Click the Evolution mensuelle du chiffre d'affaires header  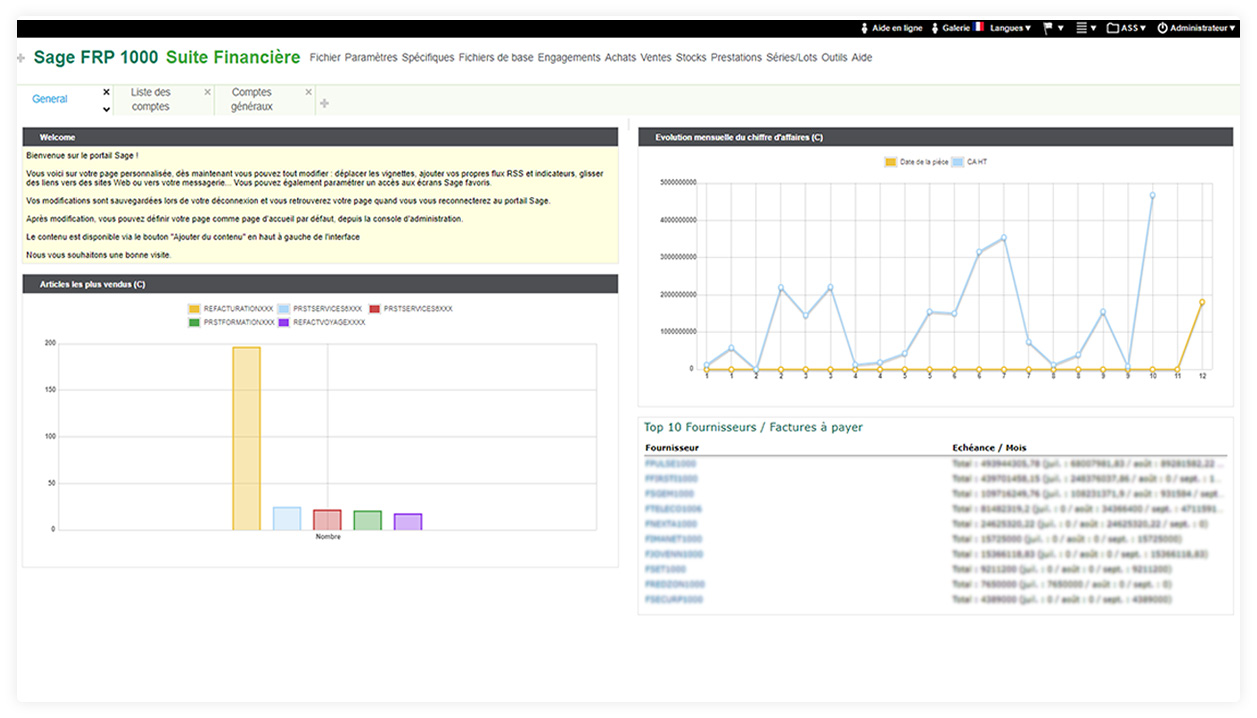[x=935, y=137]
